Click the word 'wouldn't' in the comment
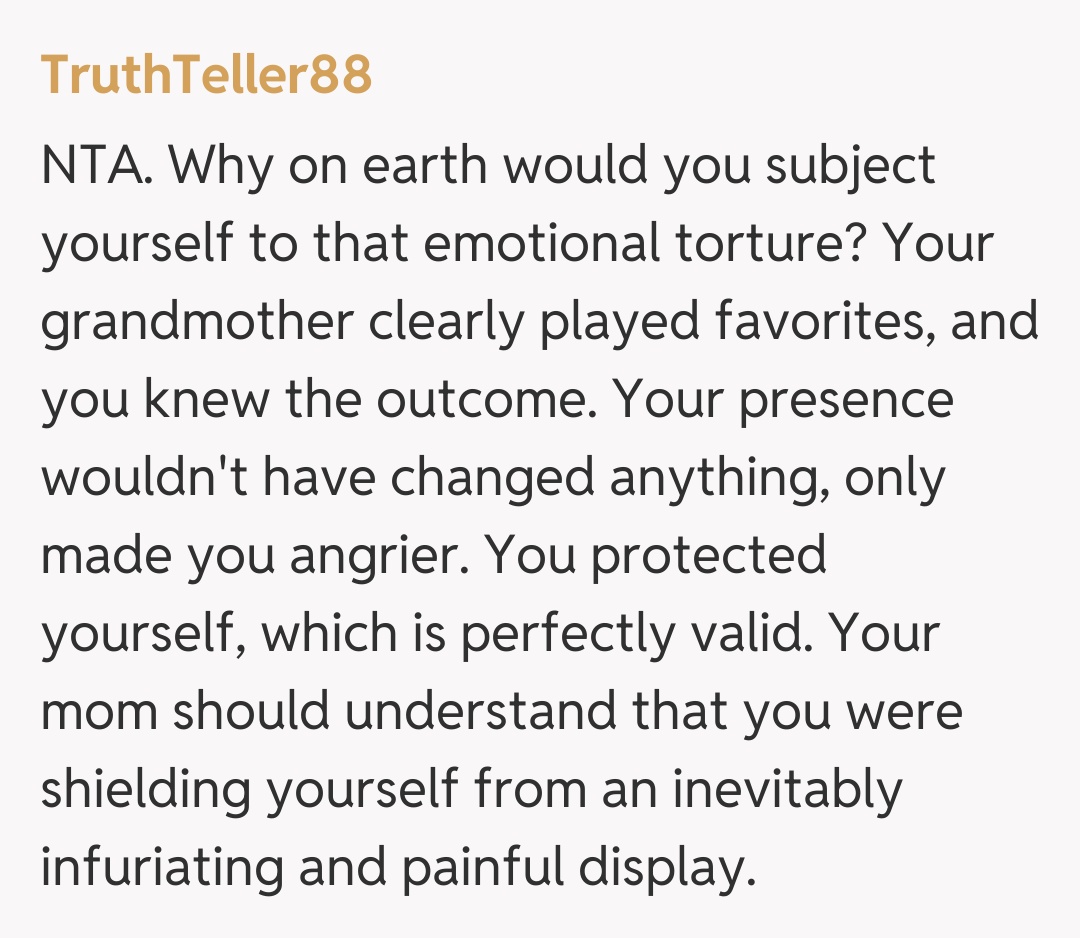This screenshot has height=938, width=1080. pyautogui.click(x=143, y=476)
